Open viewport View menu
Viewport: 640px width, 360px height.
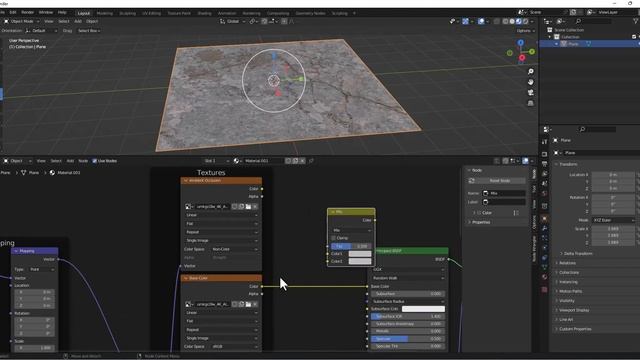49,21
